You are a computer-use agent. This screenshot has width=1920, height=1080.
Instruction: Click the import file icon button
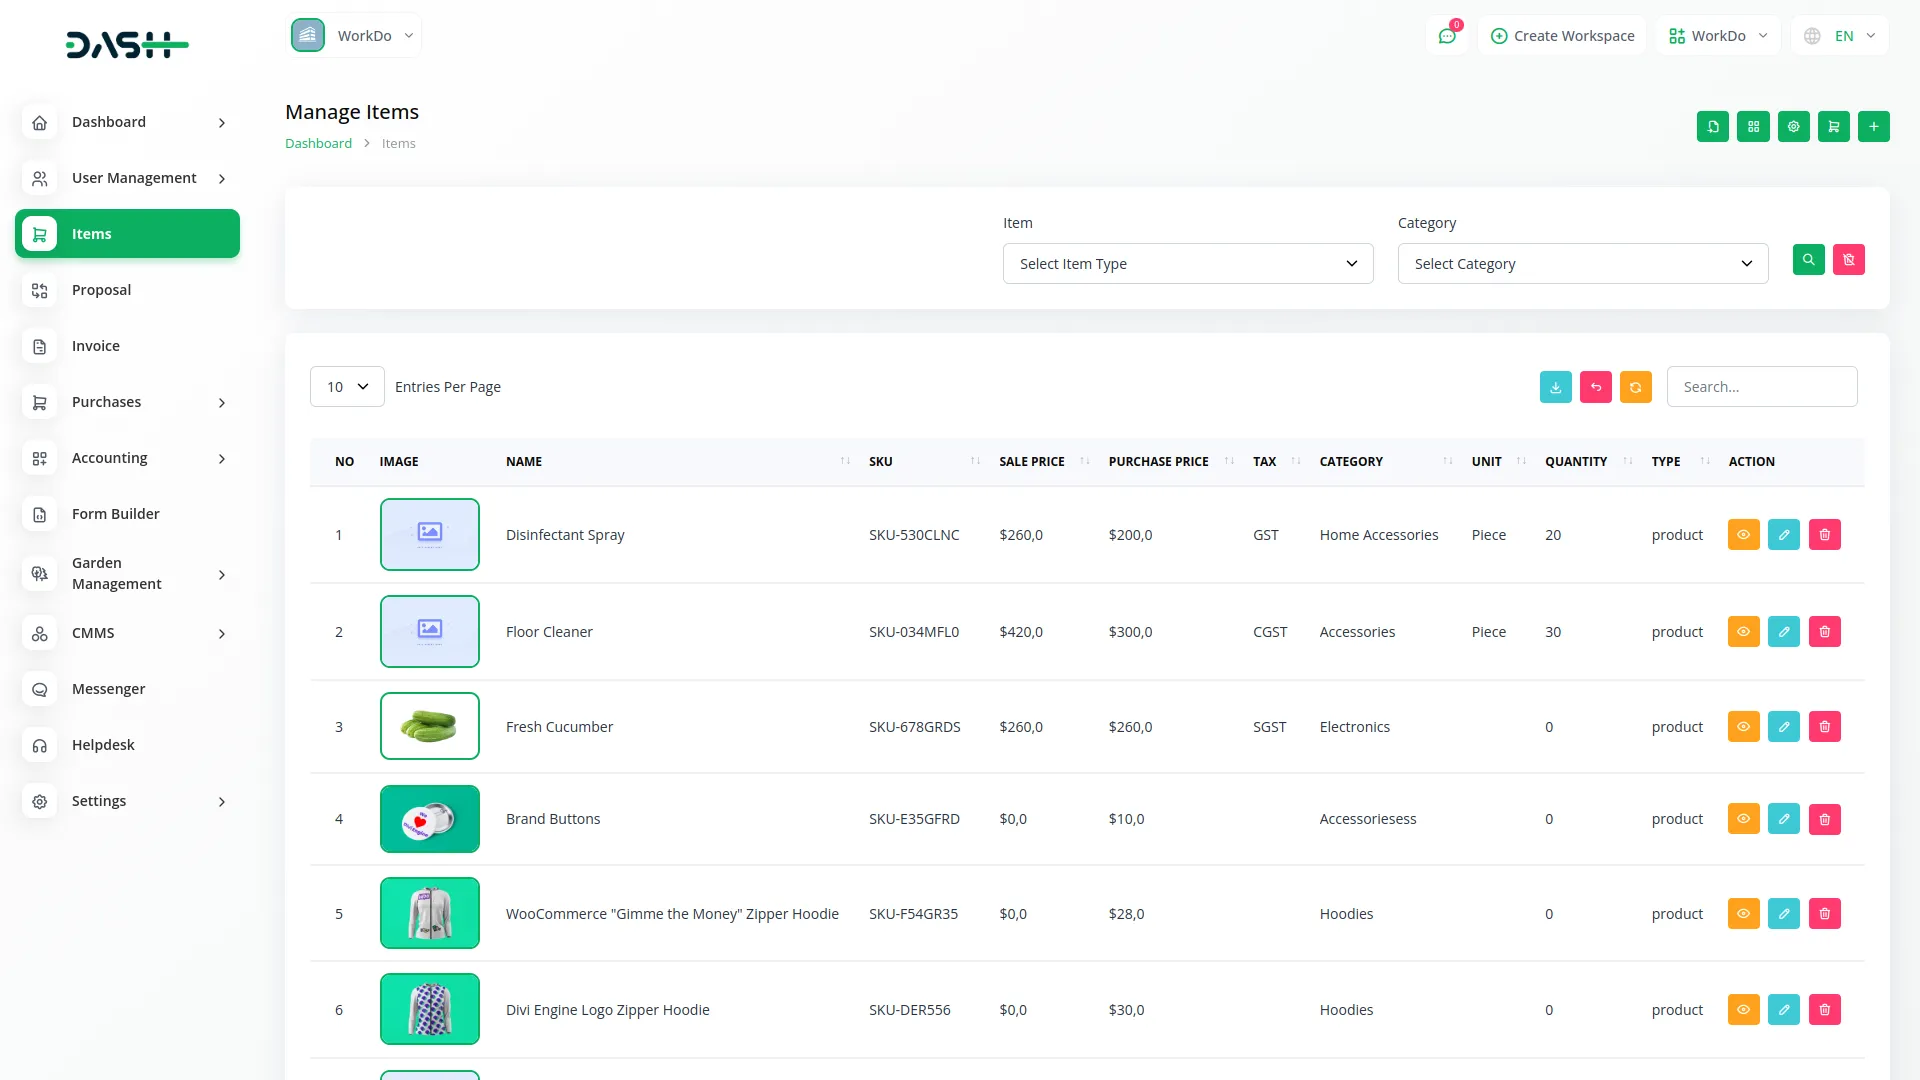pos(1712,127)
